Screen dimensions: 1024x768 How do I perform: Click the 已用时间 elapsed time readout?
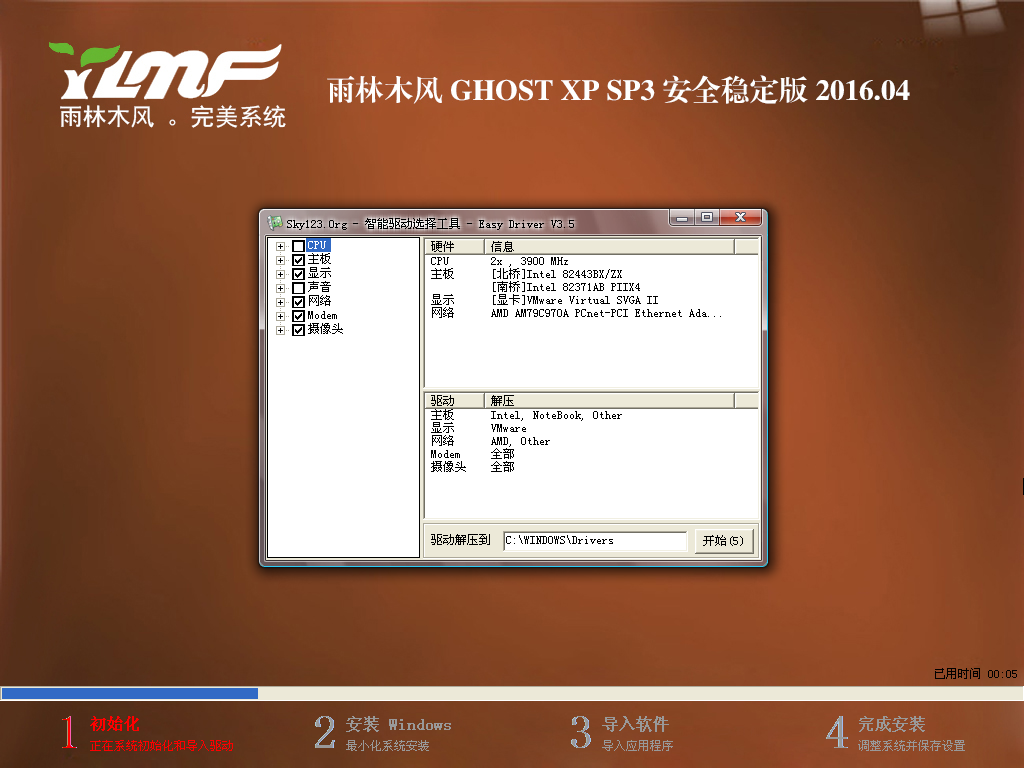click(x=976, y=673)
